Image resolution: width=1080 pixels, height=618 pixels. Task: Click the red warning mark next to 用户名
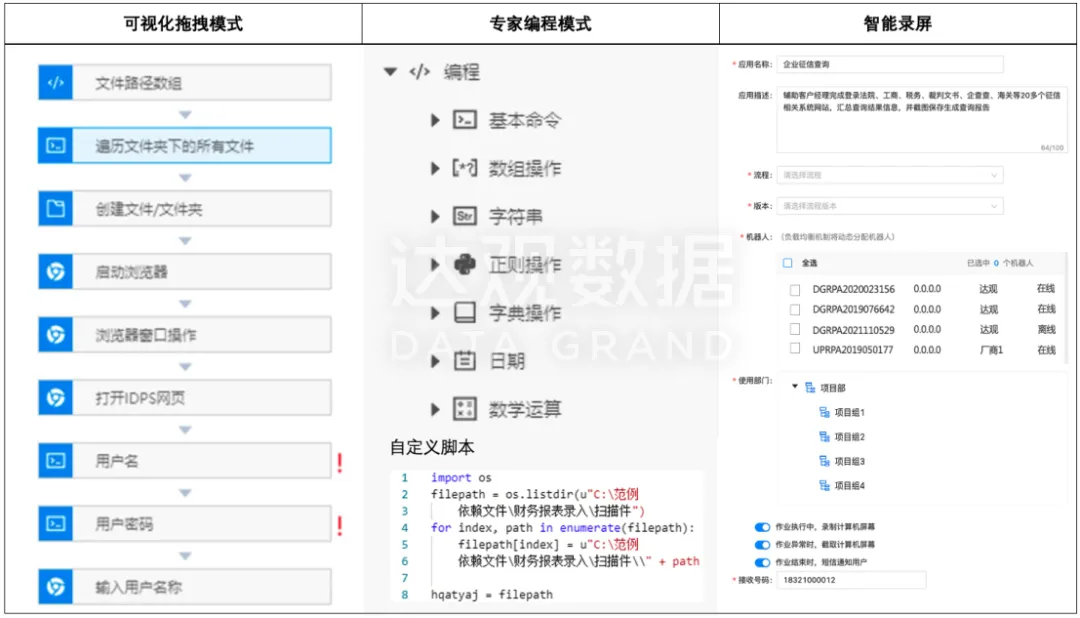[340, 462]
